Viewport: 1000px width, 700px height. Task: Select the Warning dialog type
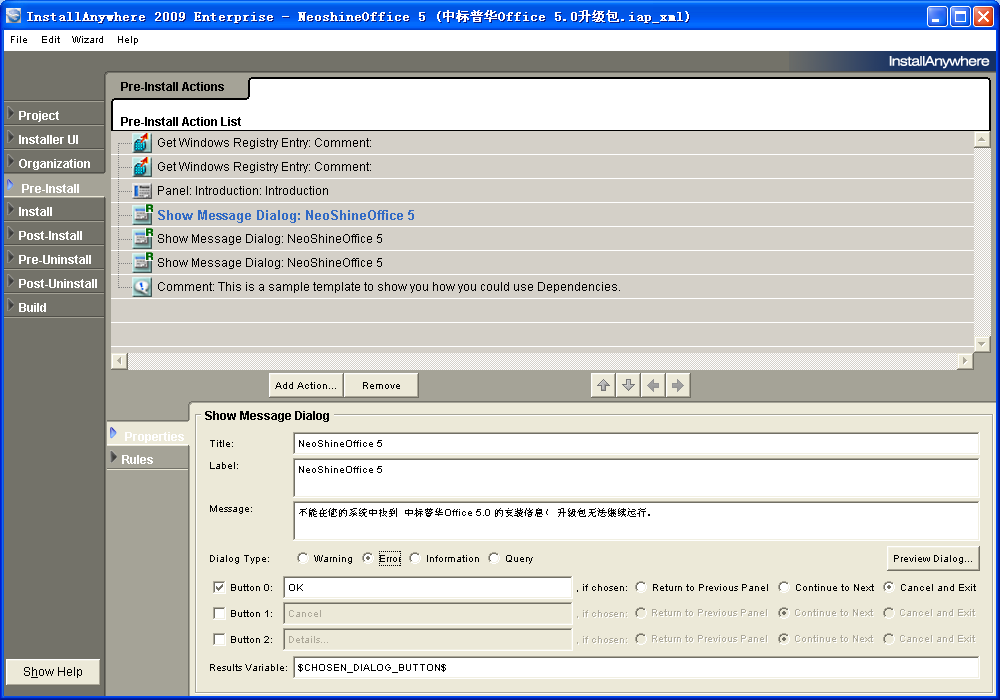[303, 558]
